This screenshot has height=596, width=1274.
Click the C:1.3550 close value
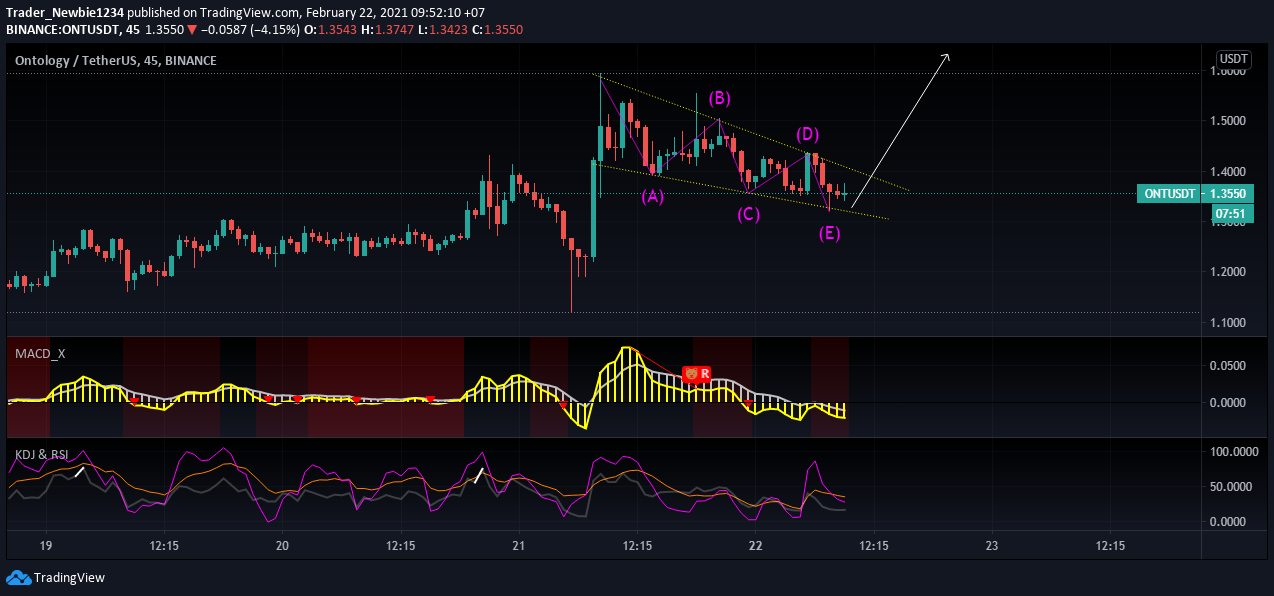click(x=498, y=30)
